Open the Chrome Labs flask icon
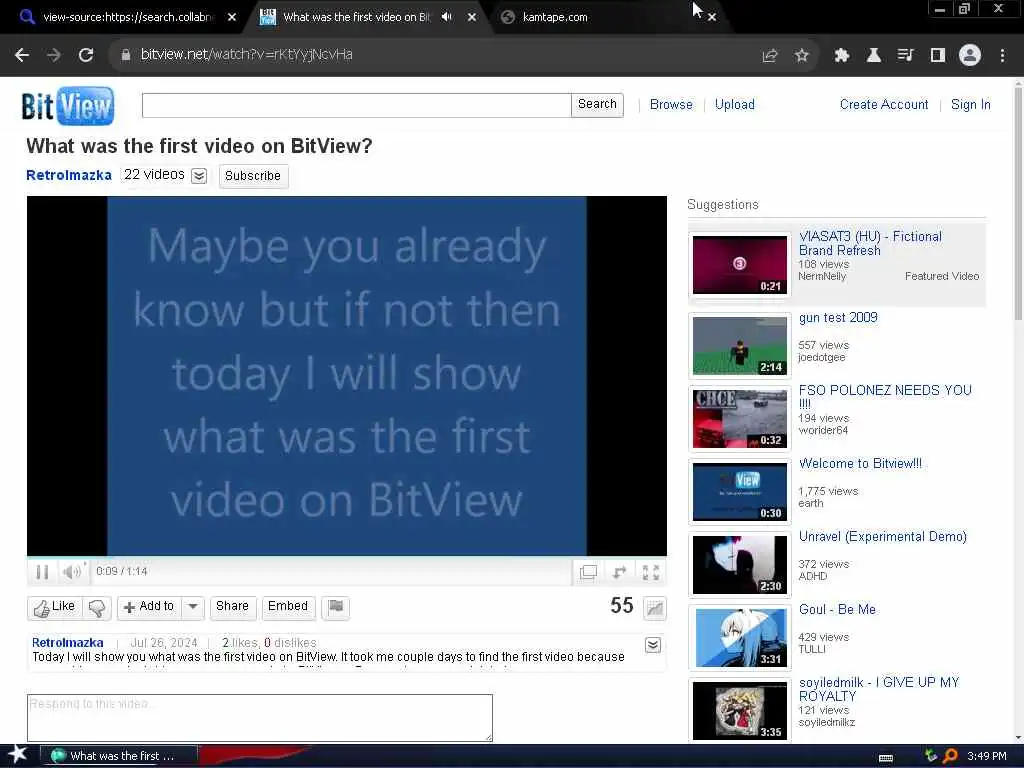 pyautogui.click(x=873, y=56)
